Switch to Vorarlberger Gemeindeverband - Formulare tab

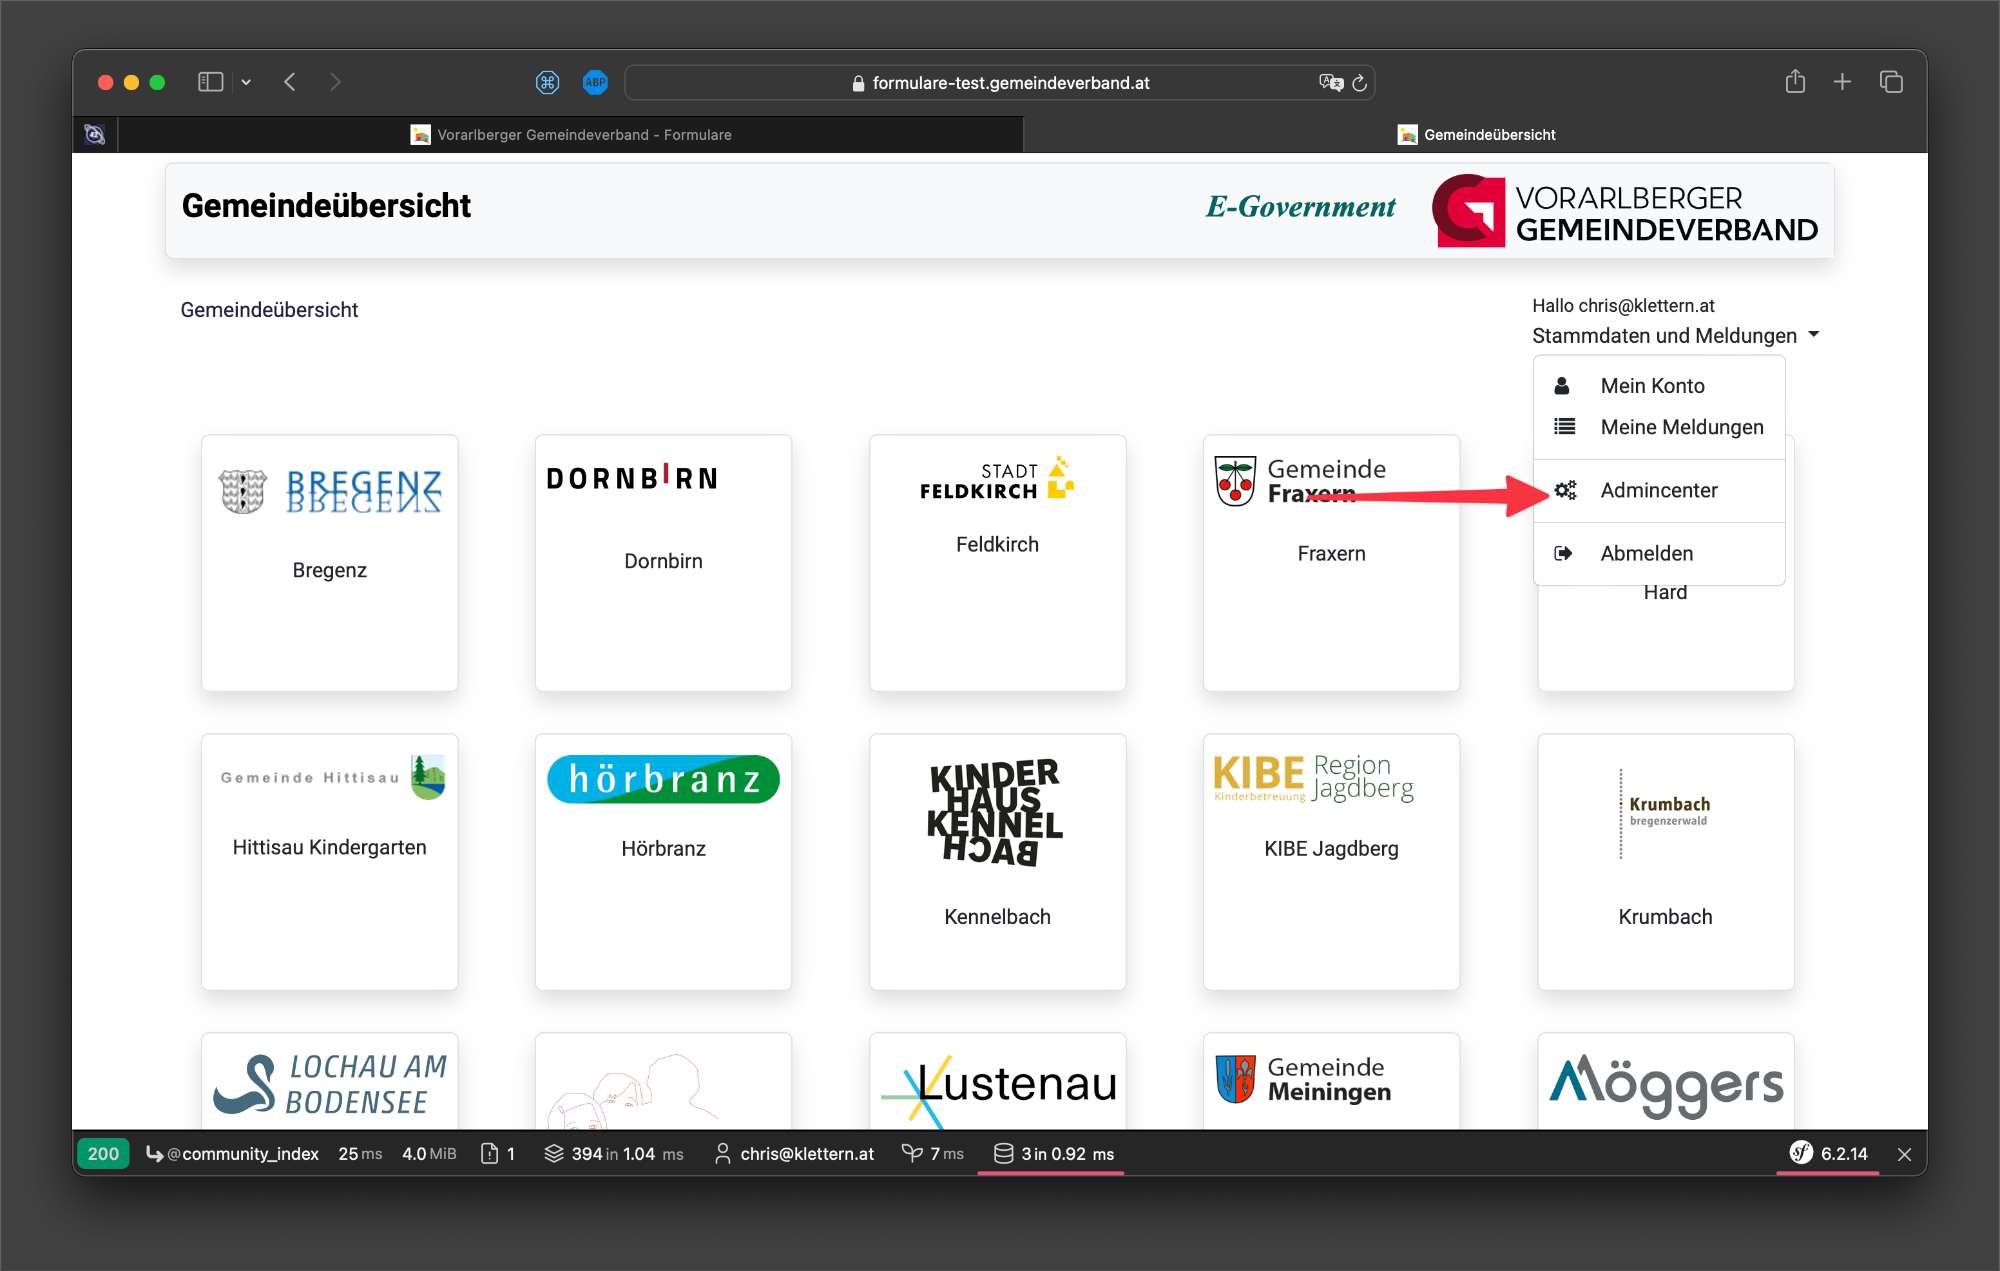(571, 134)
